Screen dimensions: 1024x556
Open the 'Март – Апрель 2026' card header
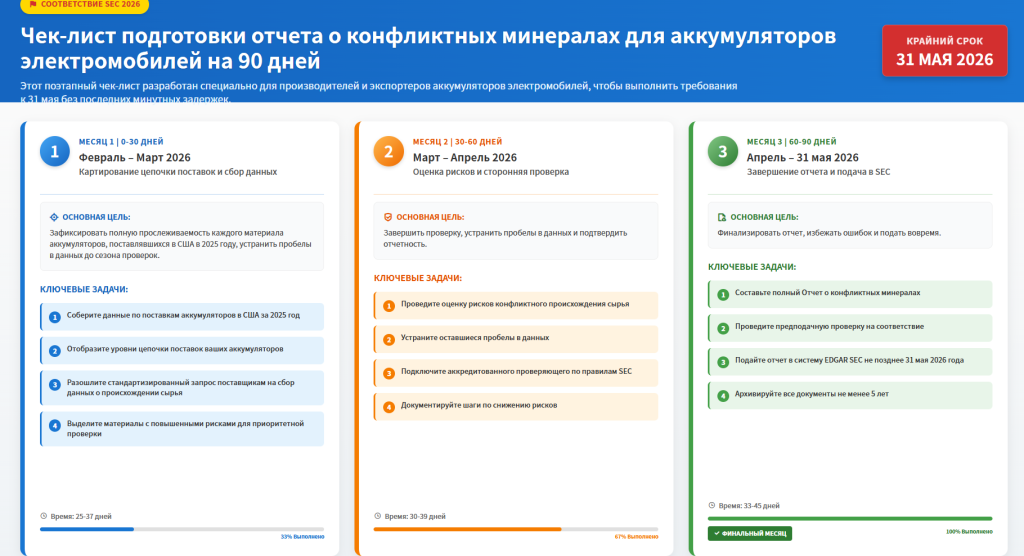(x=465, y=157)
